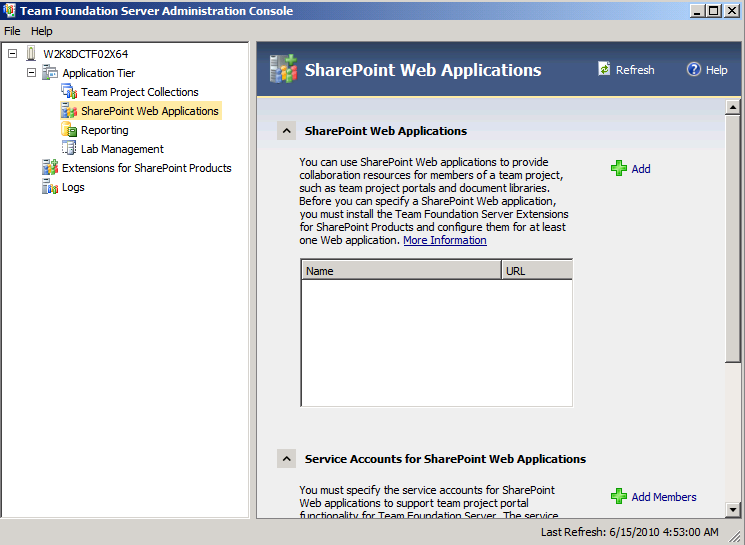Collapse the SharePoint Web Applications section
Image resolution: width=745 pixels, height=545 pixels.
287,131
